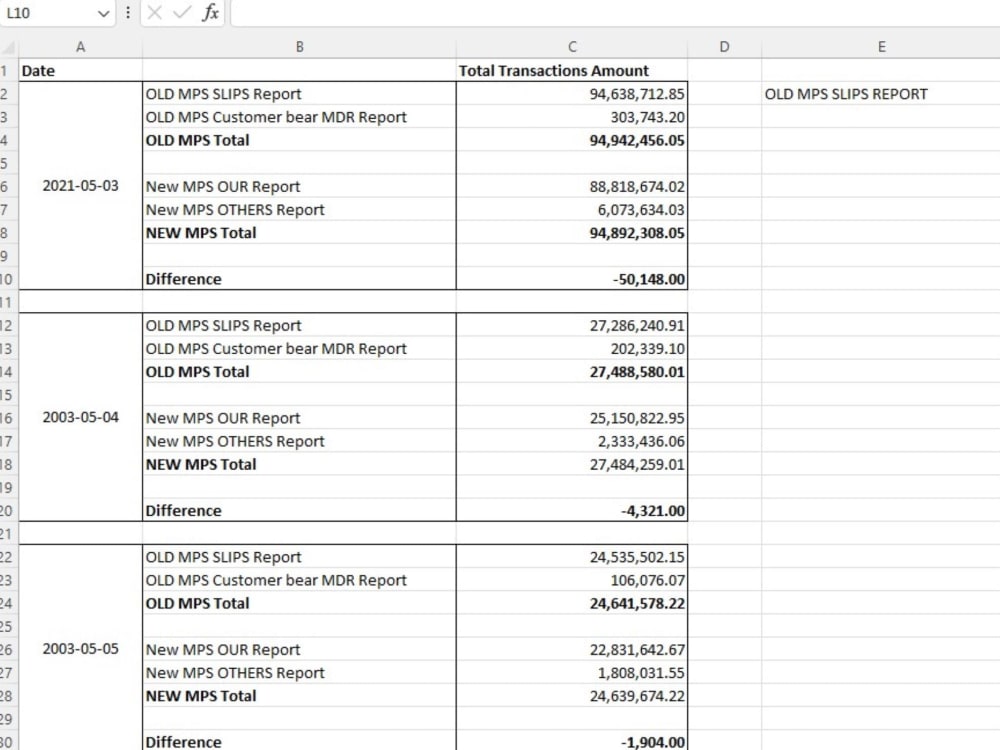
Task: Click the Select All corner triangle
Action: (9, 47)
